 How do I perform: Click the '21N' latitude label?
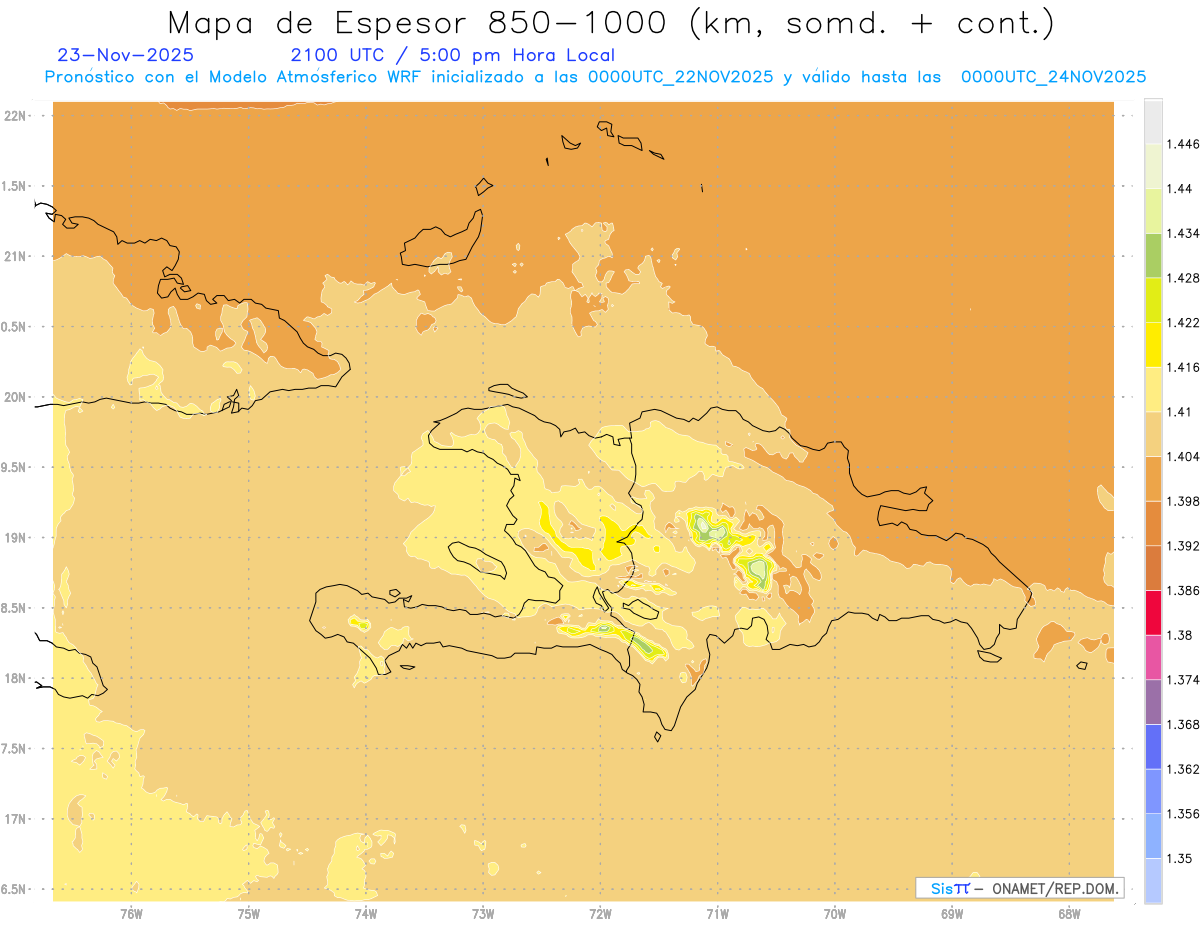point(15,256)
